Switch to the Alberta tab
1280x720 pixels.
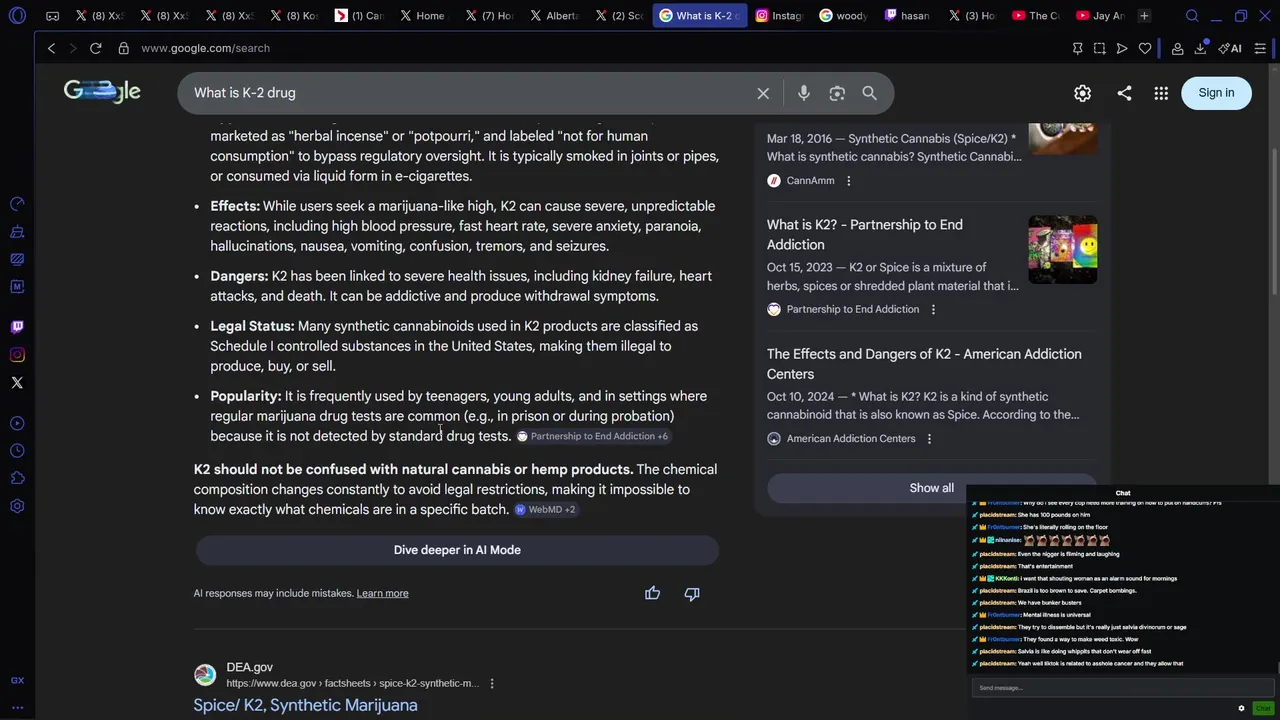click(x=554, y=16)
